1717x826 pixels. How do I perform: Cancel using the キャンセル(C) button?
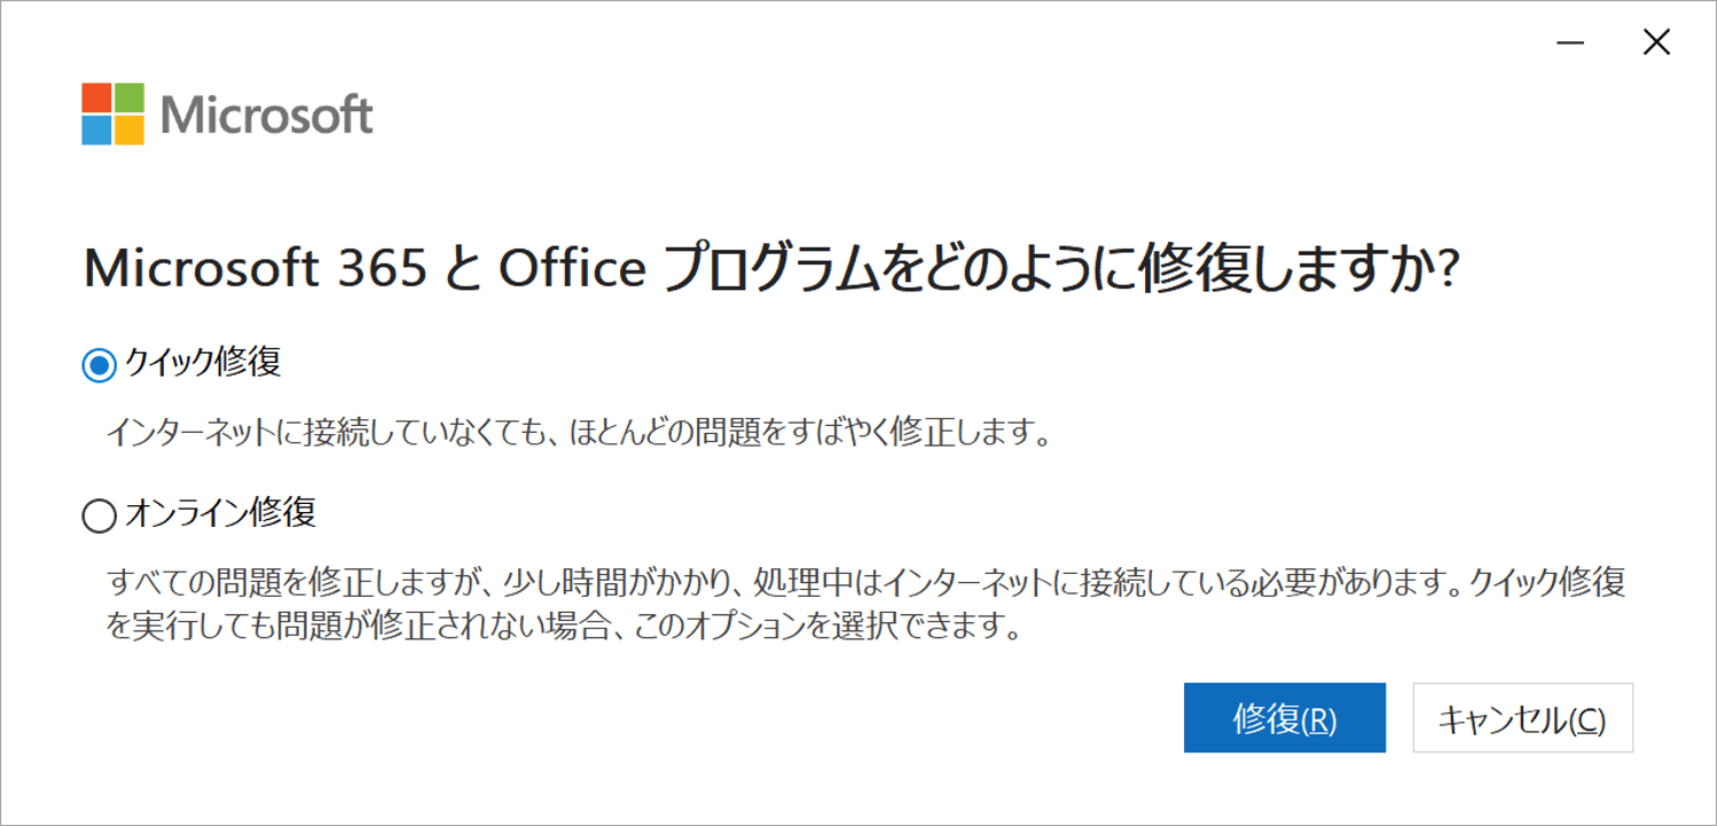(1523, 718)
